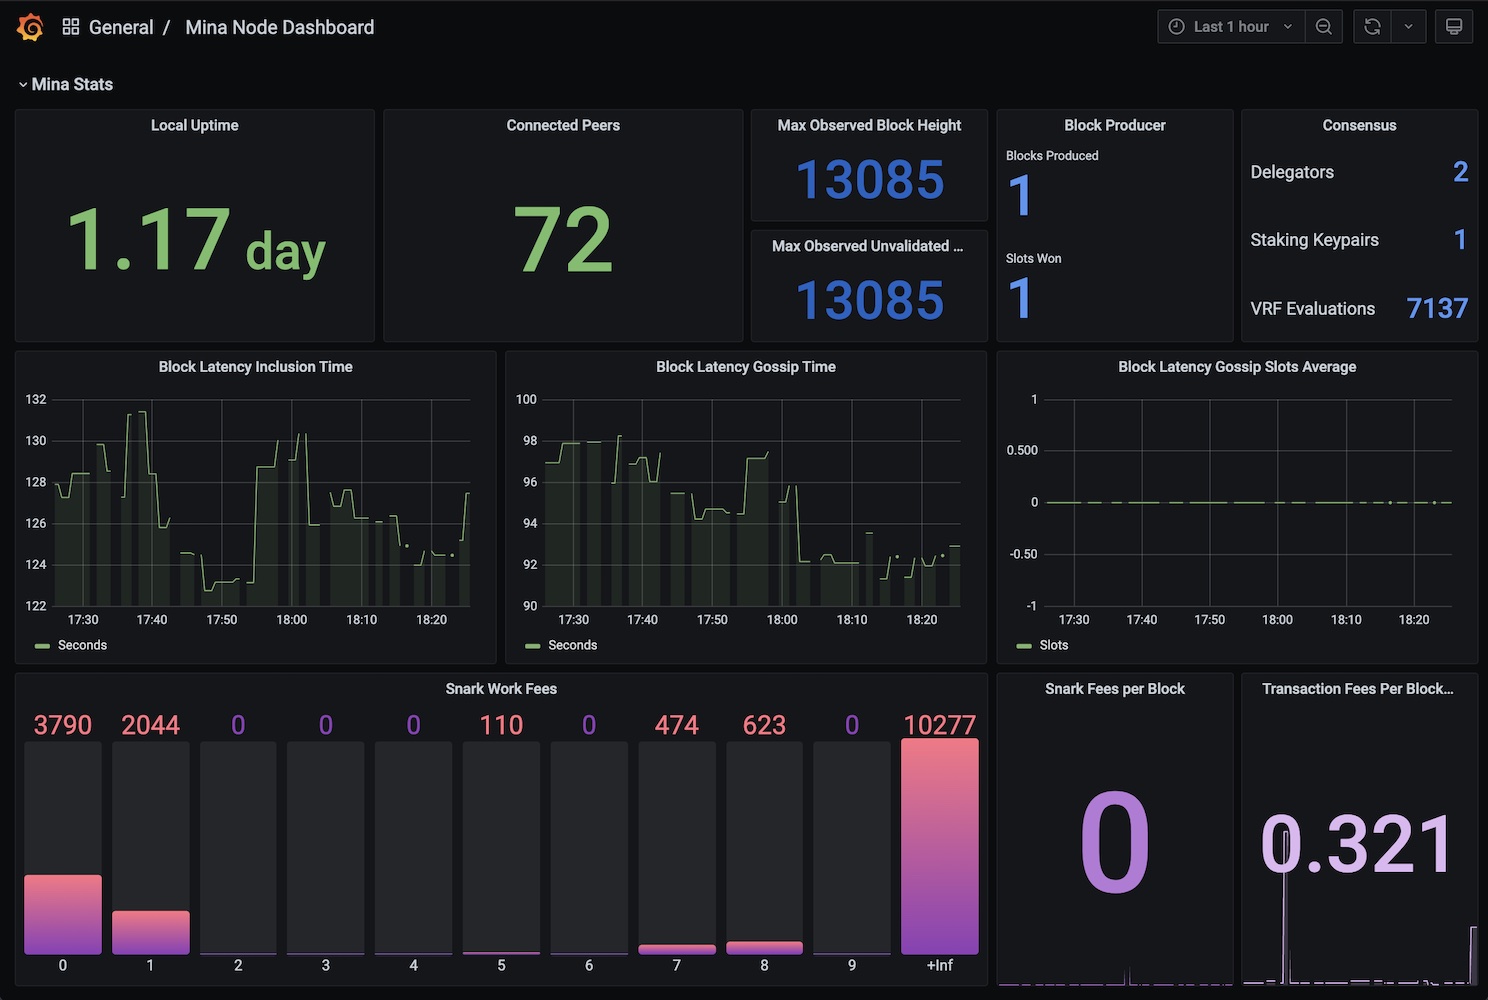Click the 10277 Snark Work Fees value
1488x1000 pixels.
[940, 725]
